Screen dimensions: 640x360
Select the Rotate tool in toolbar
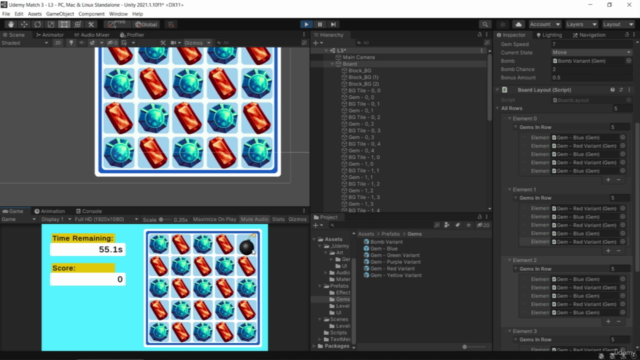pyautogui.click(x=38, y=24)
